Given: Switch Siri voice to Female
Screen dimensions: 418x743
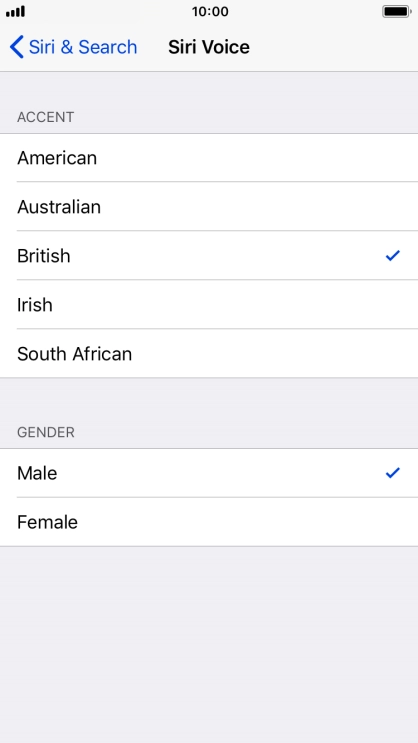Looking at the screenshot, I should point(209,522).
